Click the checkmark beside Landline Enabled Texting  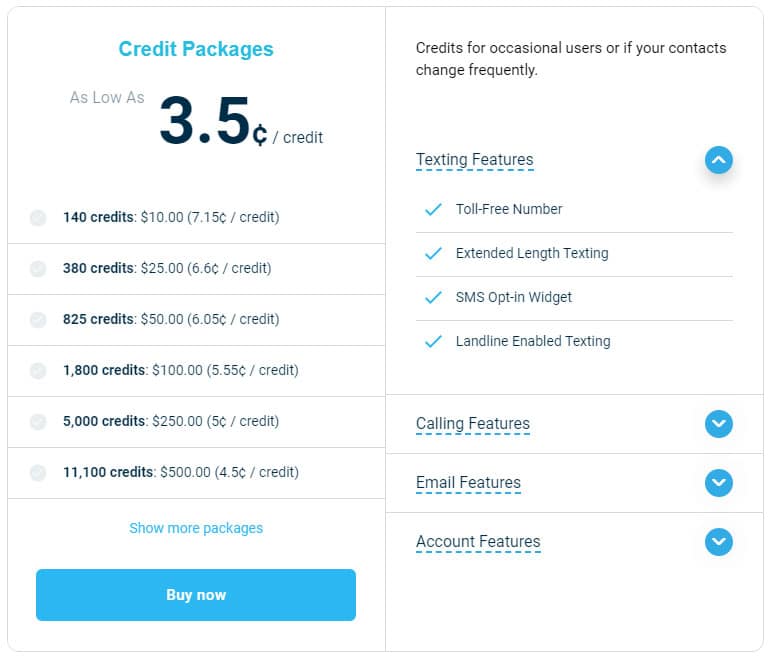[x=433, y=341]
